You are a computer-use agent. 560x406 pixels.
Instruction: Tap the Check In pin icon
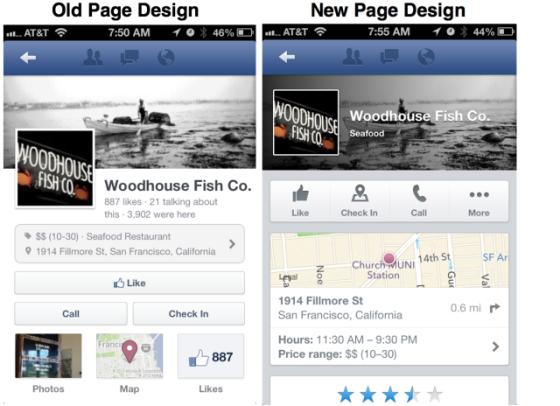tap(360, 194)
